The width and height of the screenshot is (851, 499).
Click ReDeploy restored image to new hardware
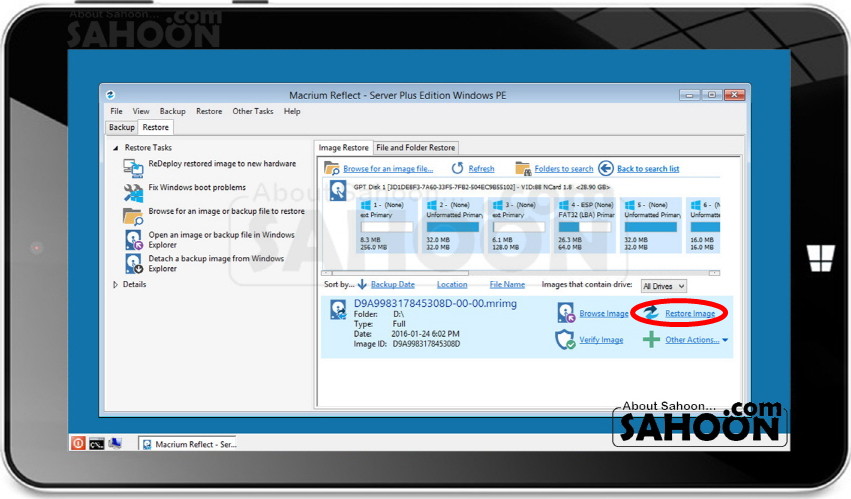[223, 163]
